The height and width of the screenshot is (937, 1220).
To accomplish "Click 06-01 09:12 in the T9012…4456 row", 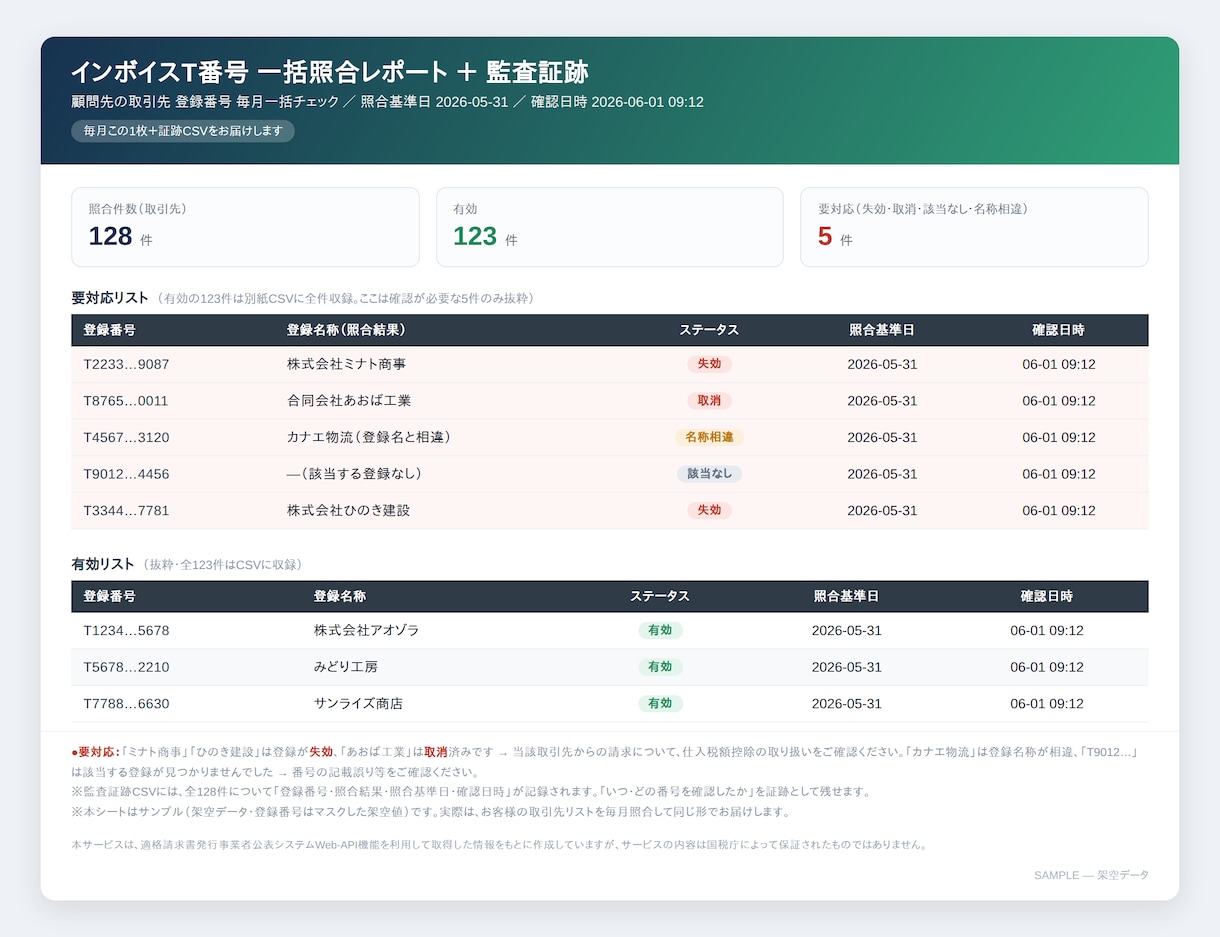I will 1058,474.
